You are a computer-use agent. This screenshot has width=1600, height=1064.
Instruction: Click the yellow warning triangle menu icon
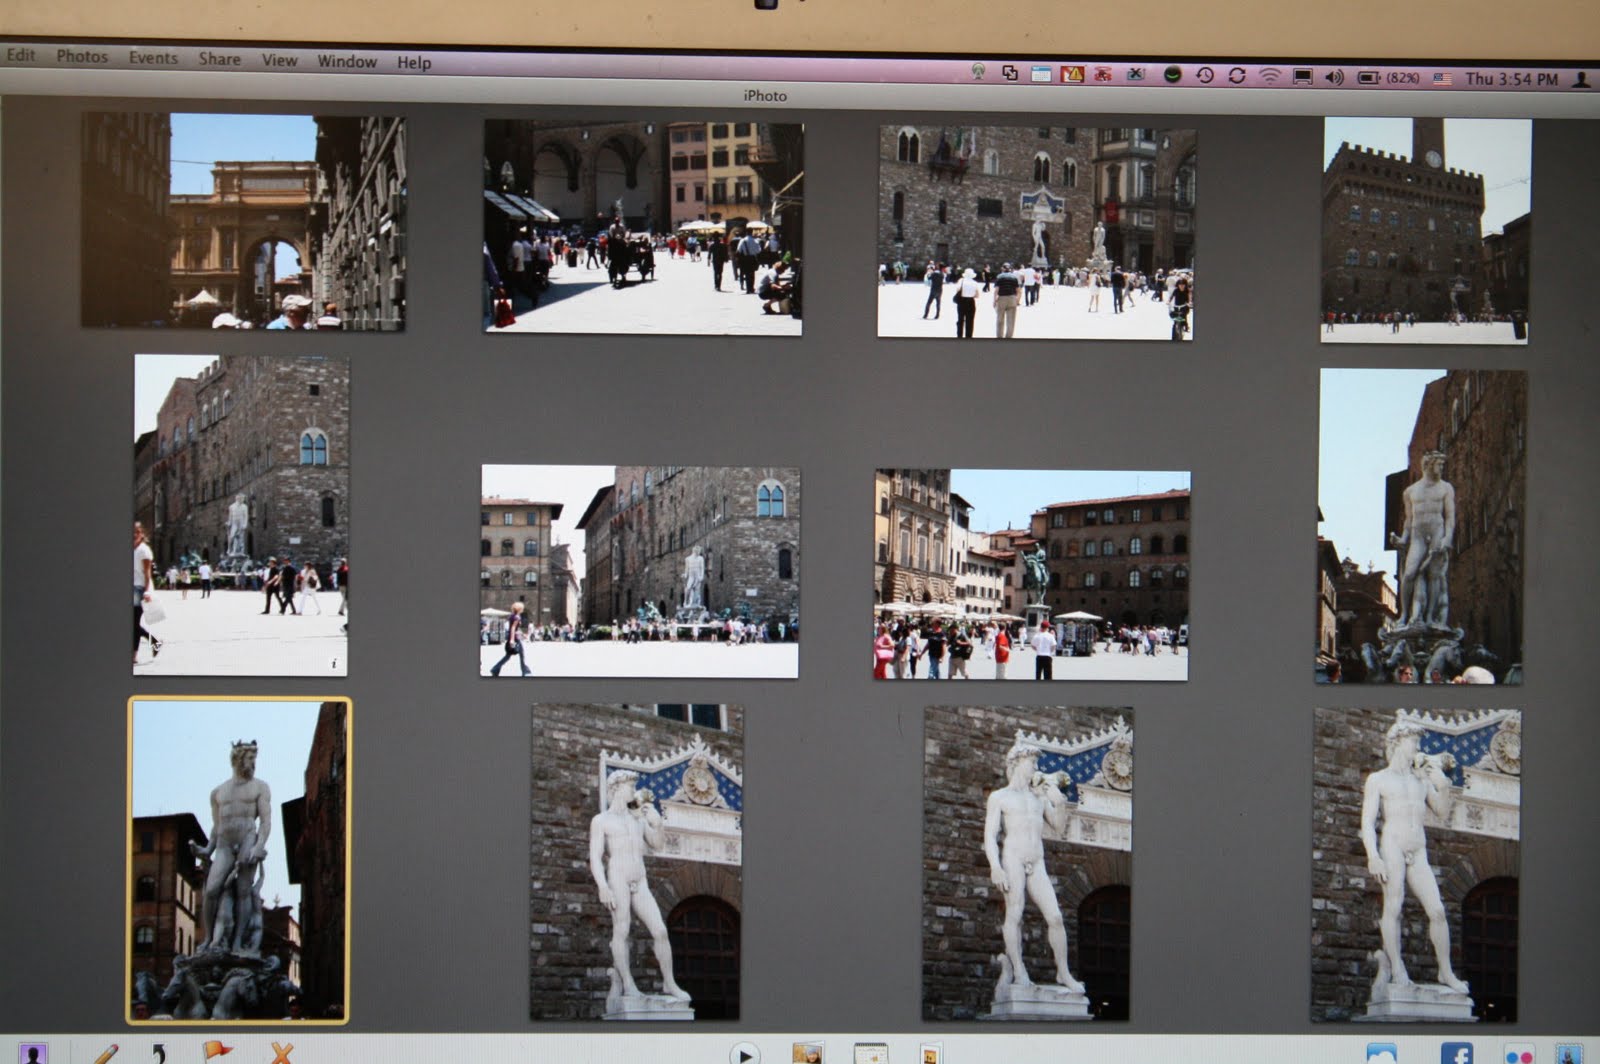tap(1072, 73)
